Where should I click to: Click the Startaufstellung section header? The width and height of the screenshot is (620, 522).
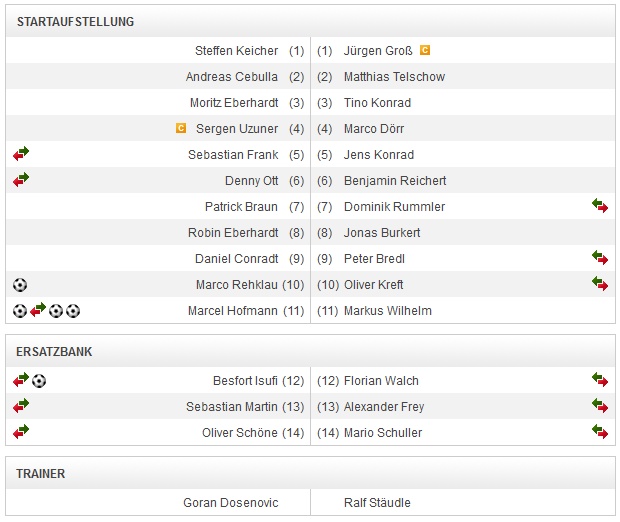75,22
